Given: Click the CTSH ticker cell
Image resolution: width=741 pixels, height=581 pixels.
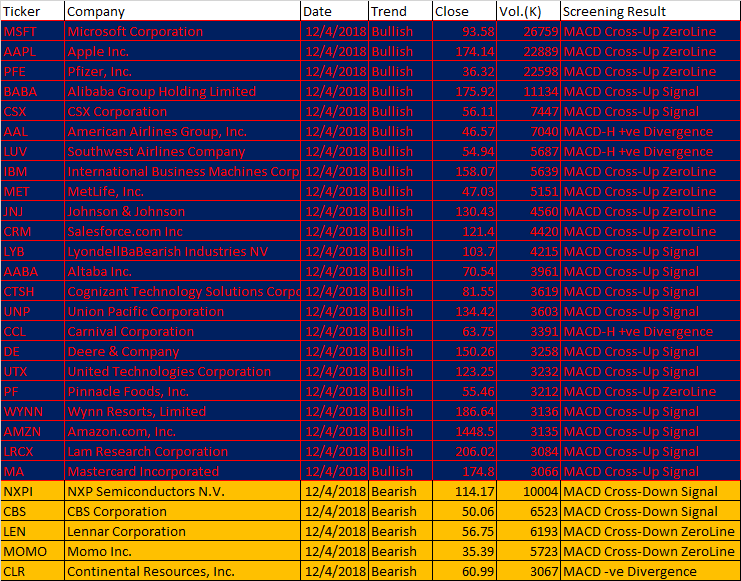Looking at the screenshot, I should pyautogui.click(x=33, y=291).
